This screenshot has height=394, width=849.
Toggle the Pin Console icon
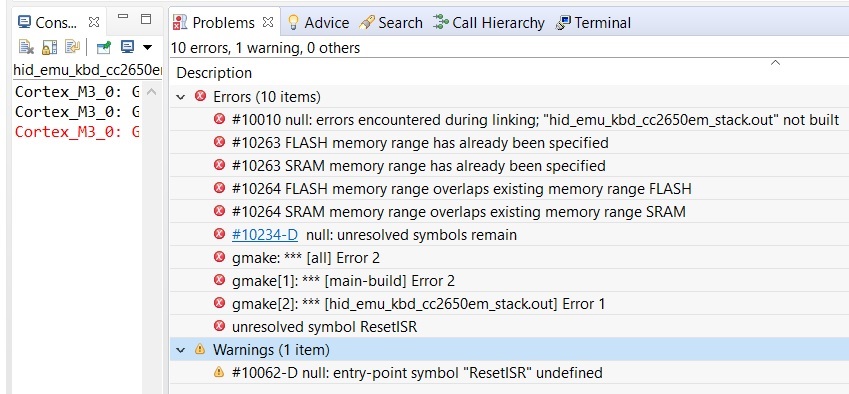click(x=103, y=48)
